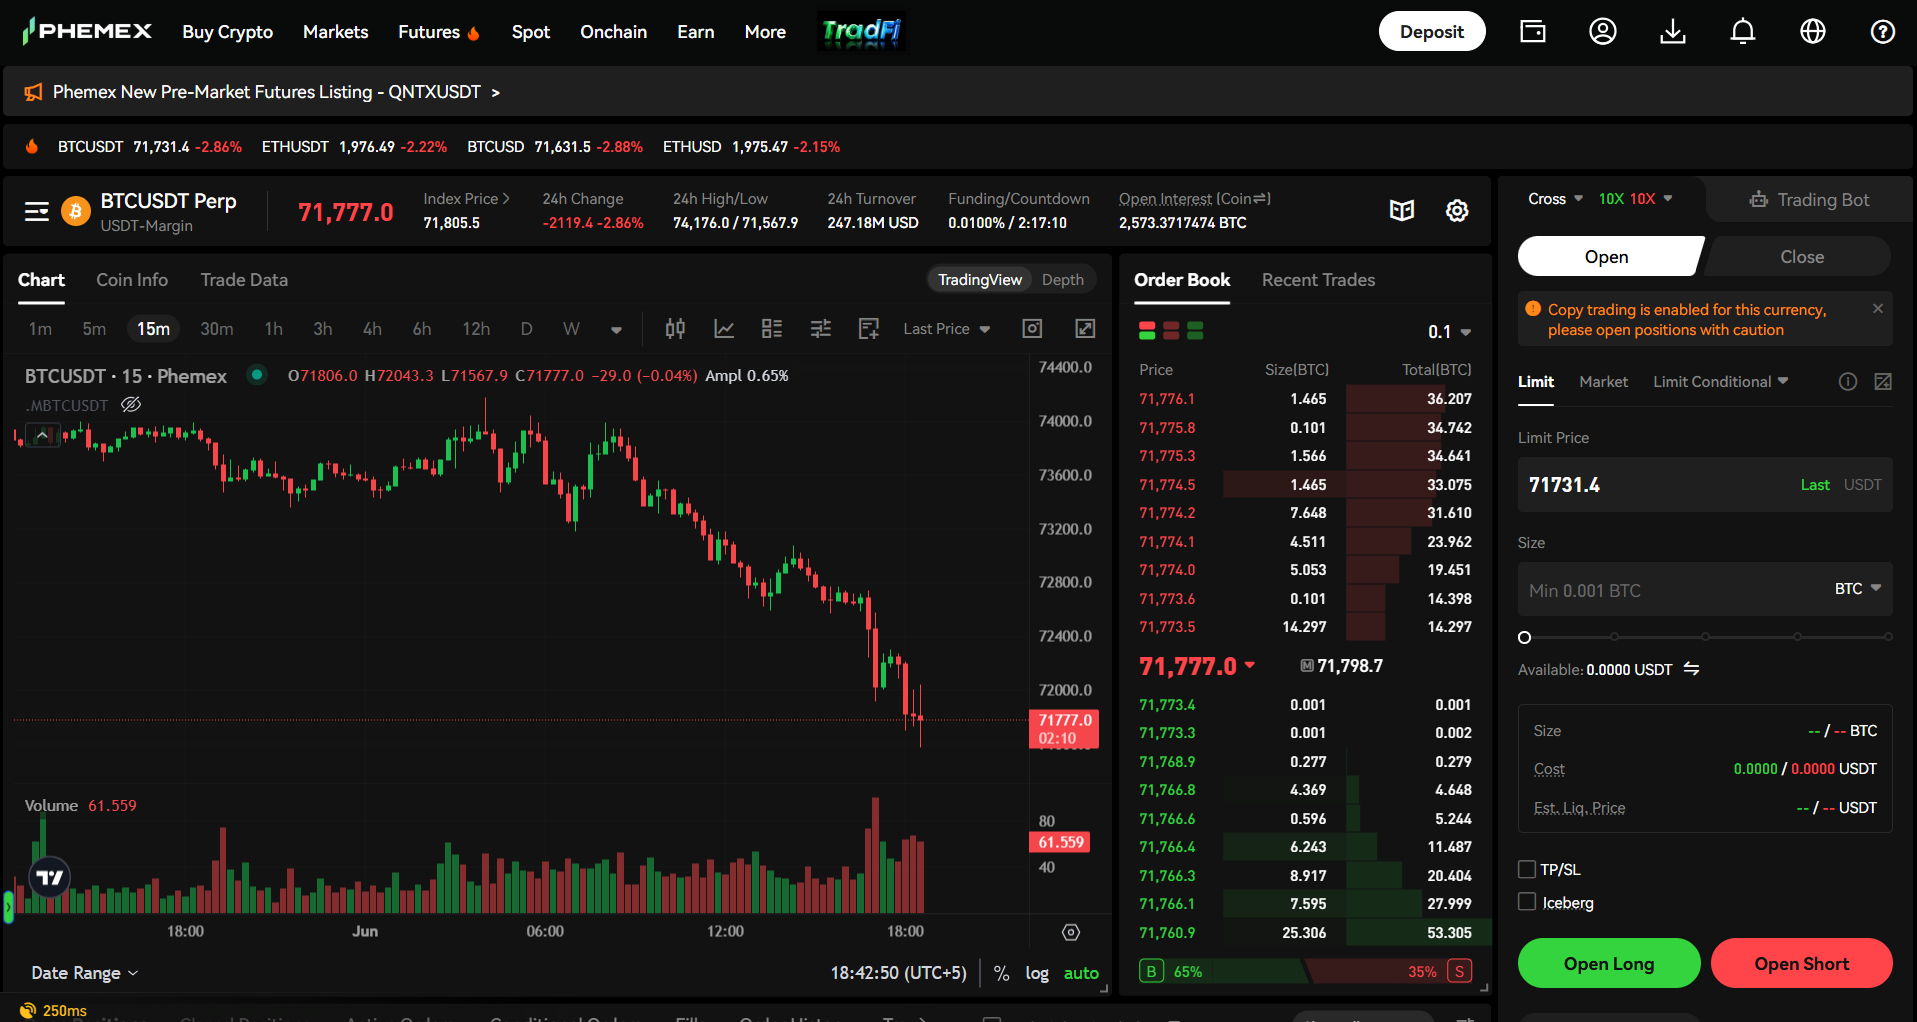Collapse the chart legend arrow
The image size is (1917, 1022).
(x=42, y=435)
